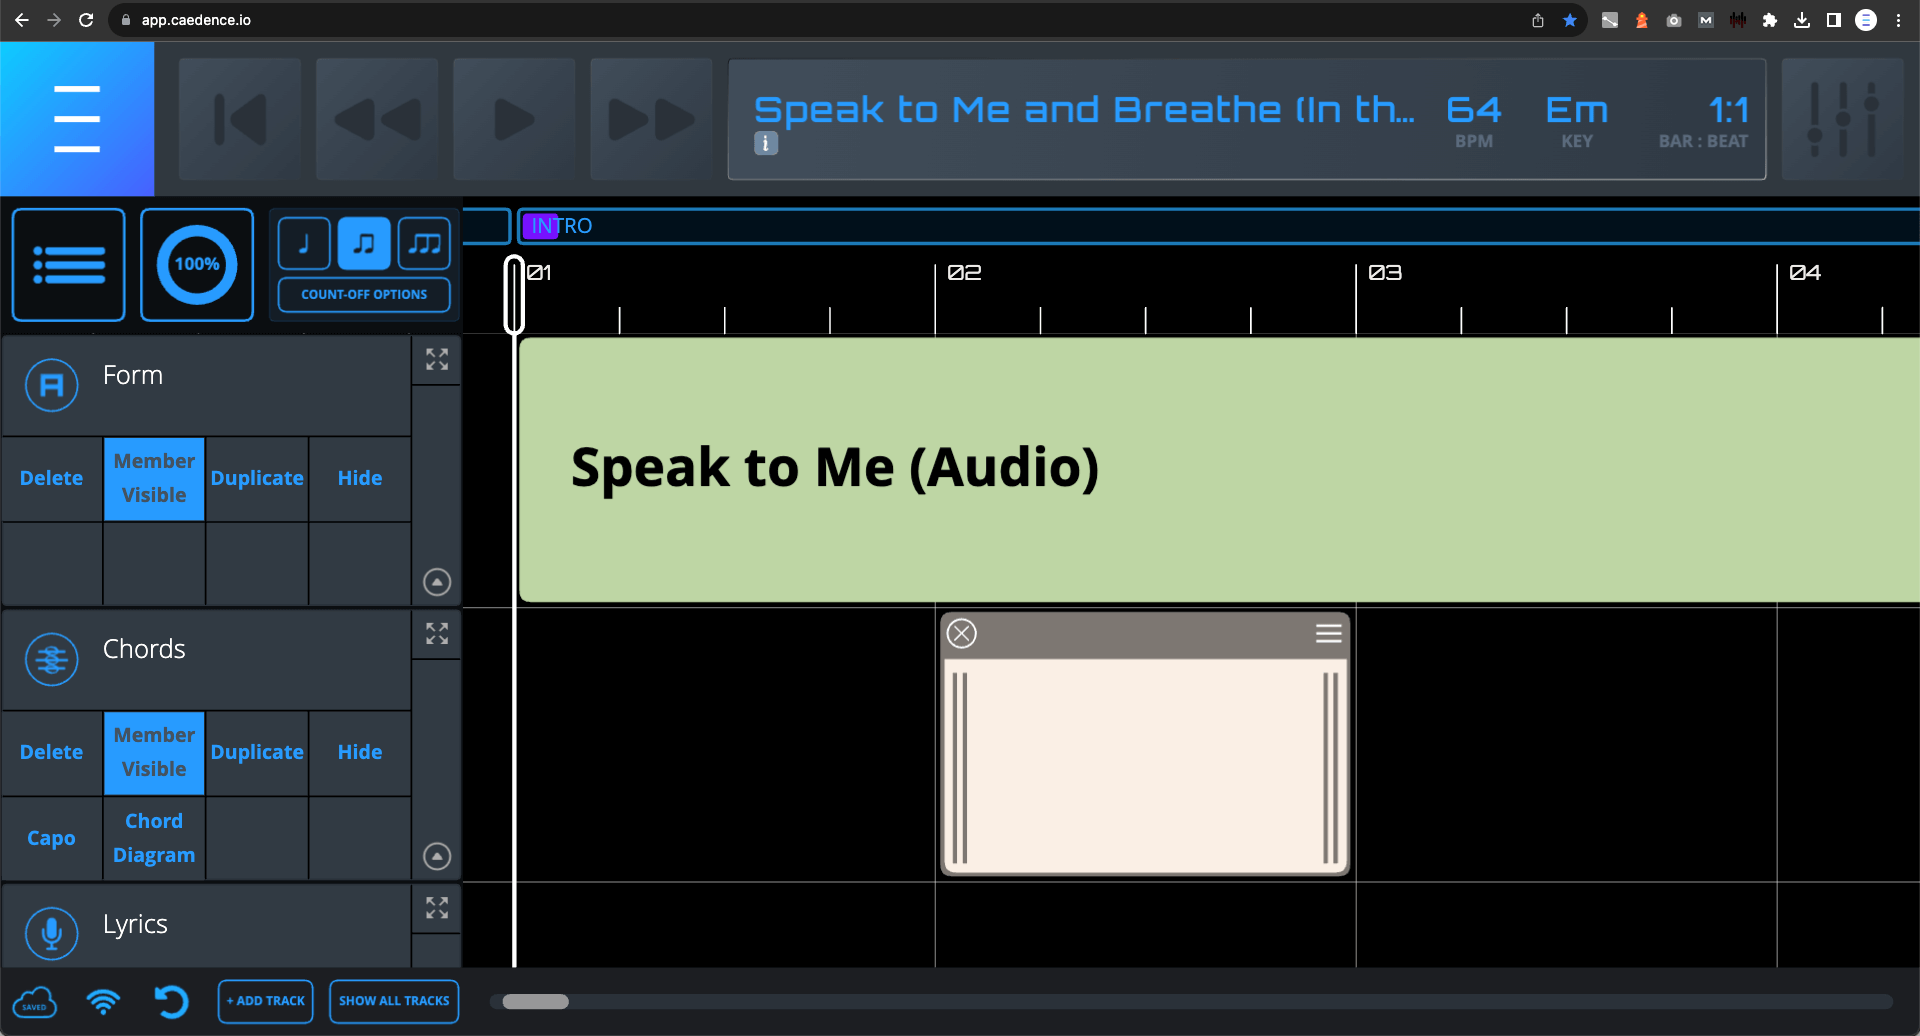Click Show All Tracks button

tap(394, 1001)
